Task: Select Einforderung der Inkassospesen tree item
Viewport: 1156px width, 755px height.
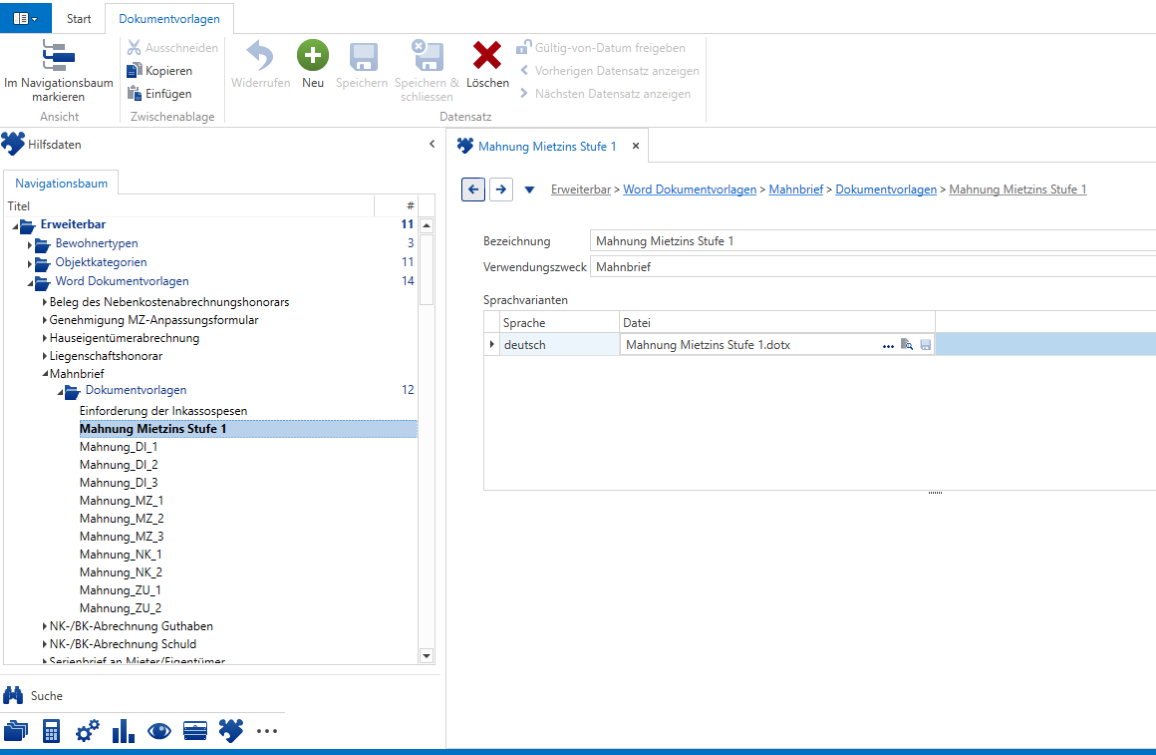Action: click(x=164, y=411)
